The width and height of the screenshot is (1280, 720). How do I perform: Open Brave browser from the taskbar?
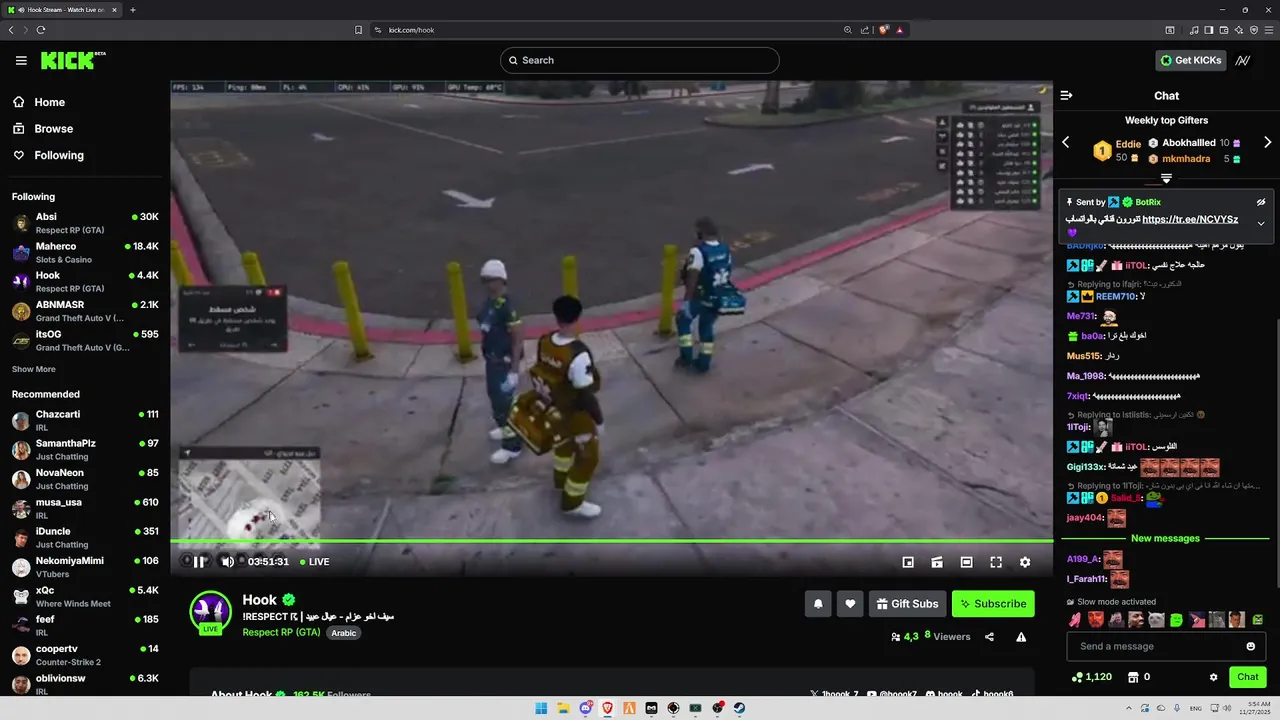click(x=607, y=708)
